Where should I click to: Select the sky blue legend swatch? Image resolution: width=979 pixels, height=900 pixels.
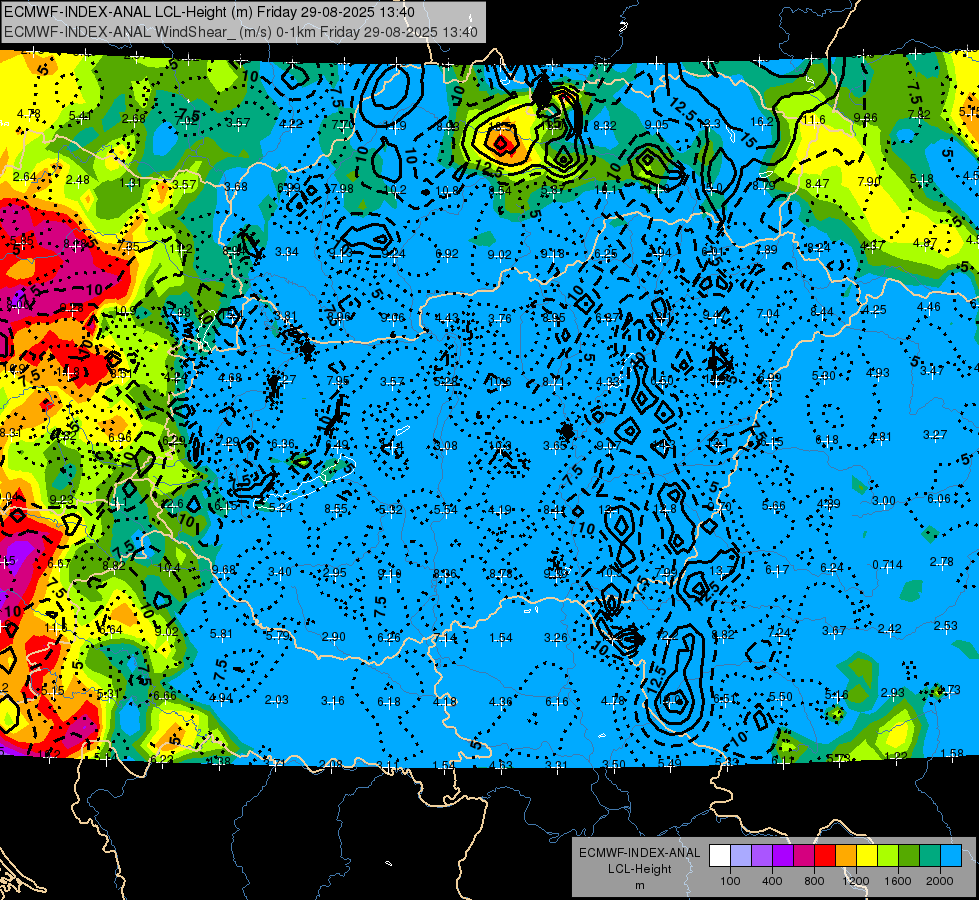coord(951,856)
